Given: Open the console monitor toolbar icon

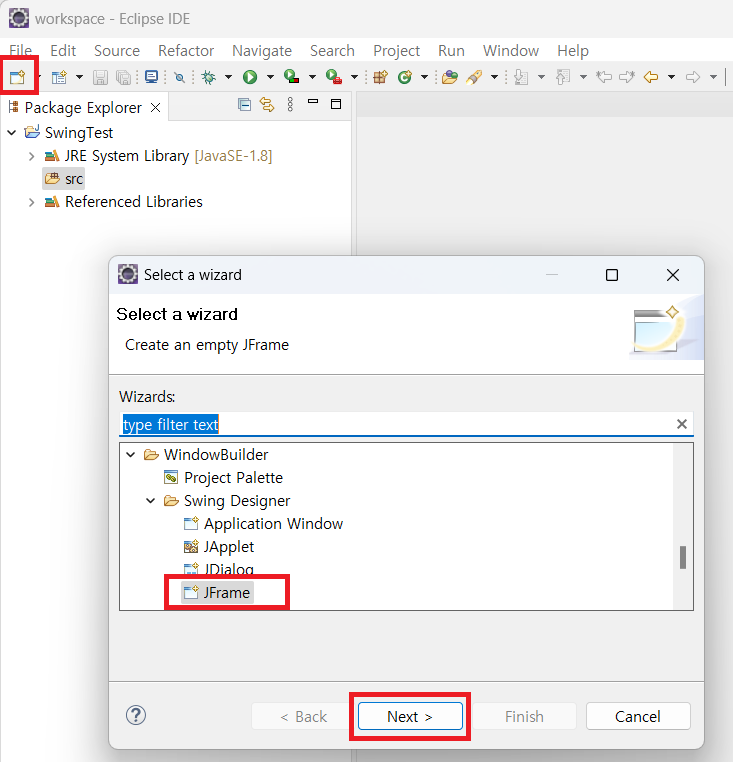Looking at the screenshot, I should tap(151, 77).
